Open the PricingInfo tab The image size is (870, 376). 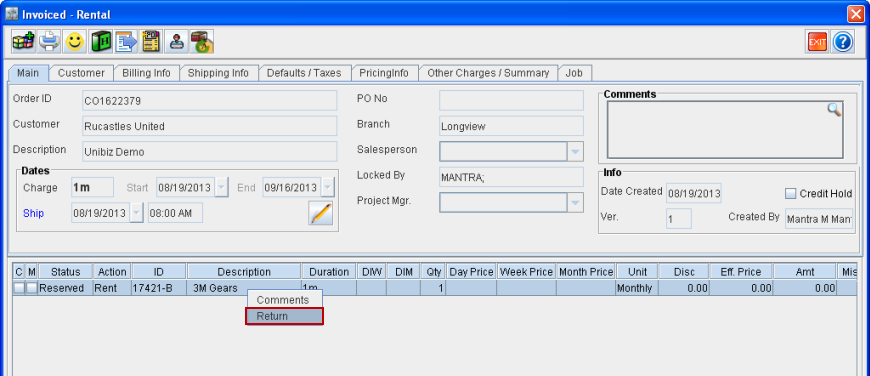coord(384,73)
